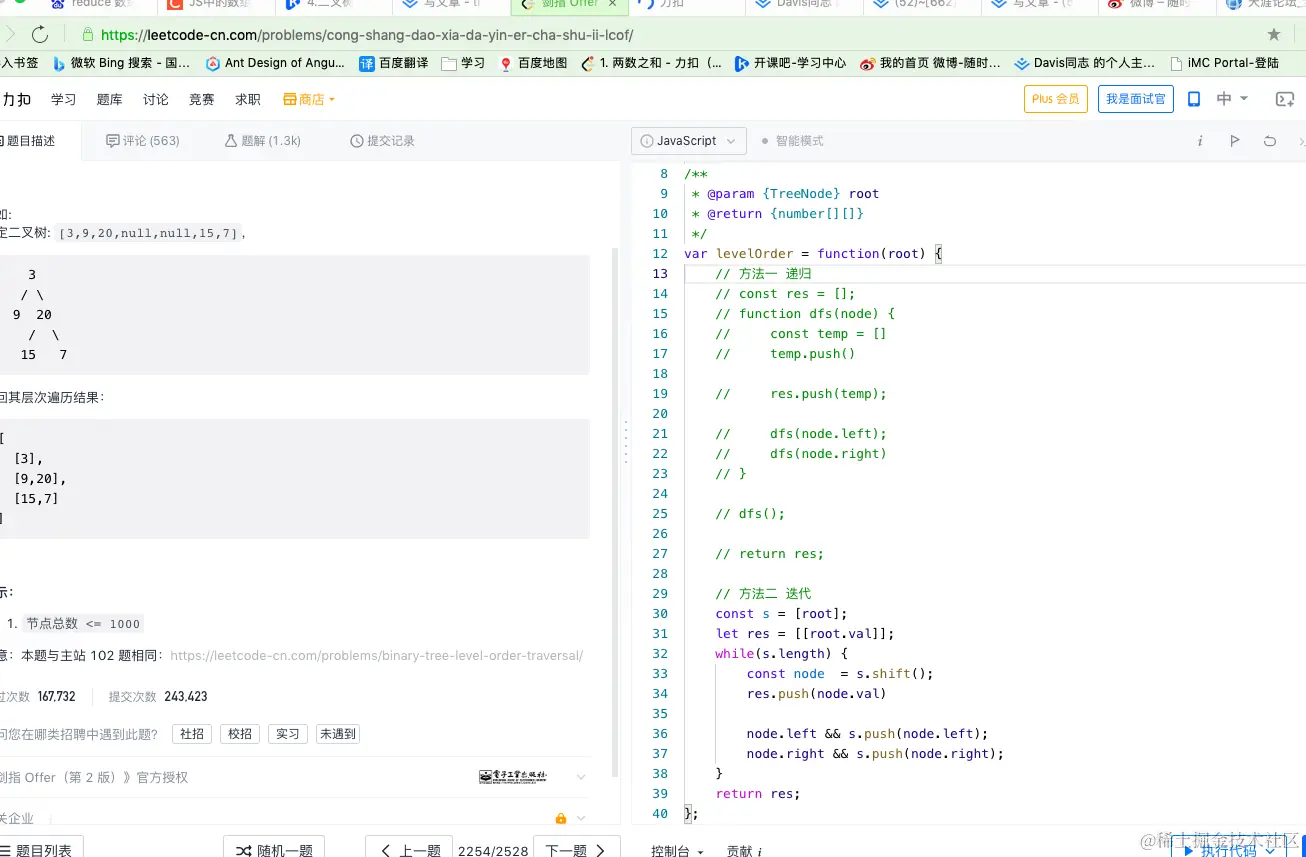Open the Davis同志 的个人主页 bookmark
This screenshot has height=857, width=1306.
pos(1084,63)
